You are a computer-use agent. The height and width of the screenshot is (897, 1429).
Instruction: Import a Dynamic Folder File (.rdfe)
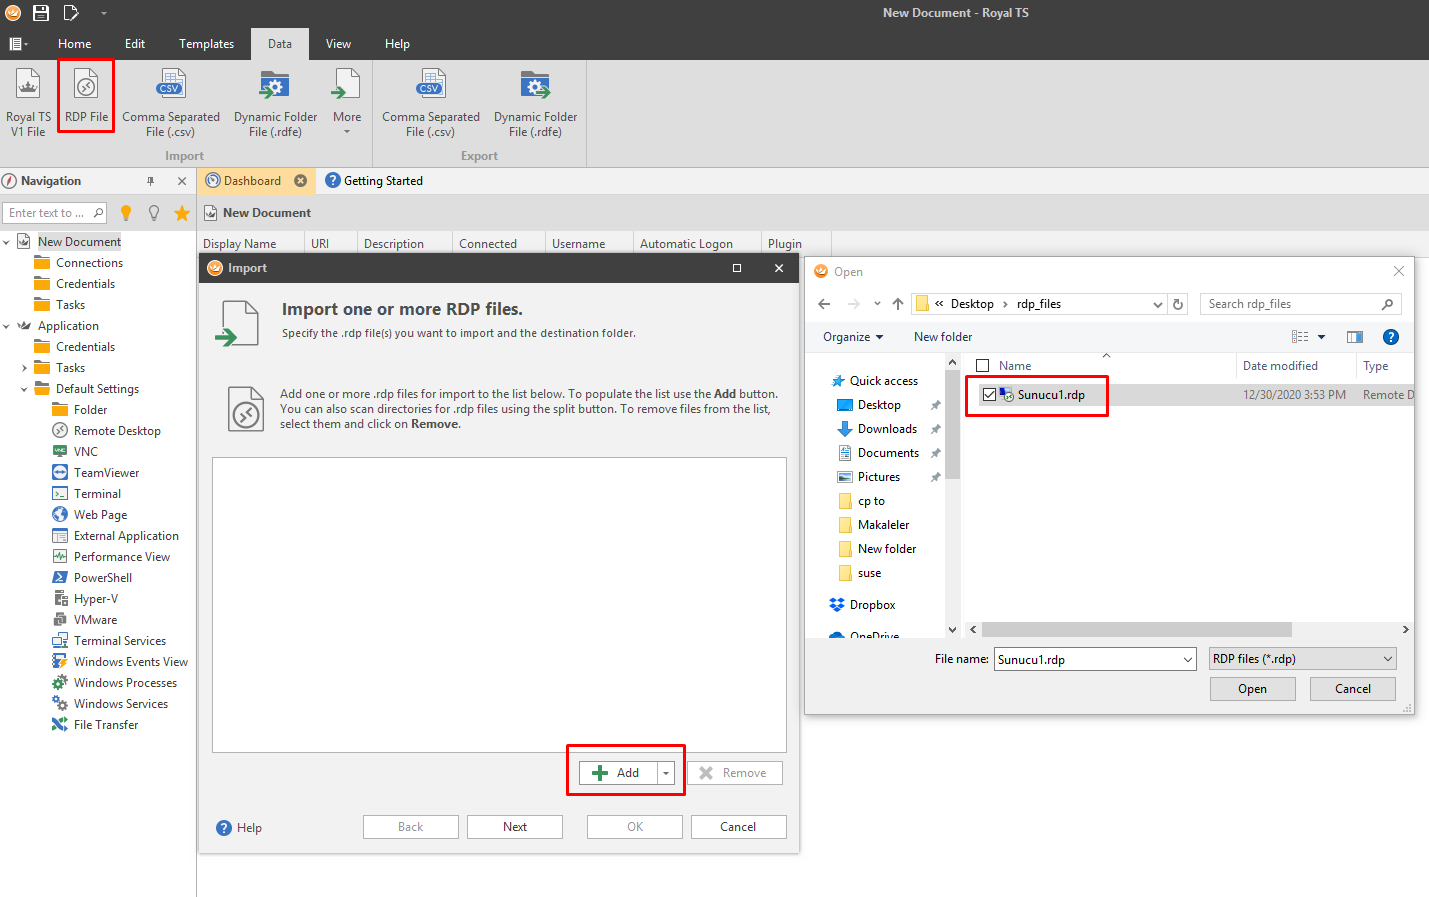275,102
